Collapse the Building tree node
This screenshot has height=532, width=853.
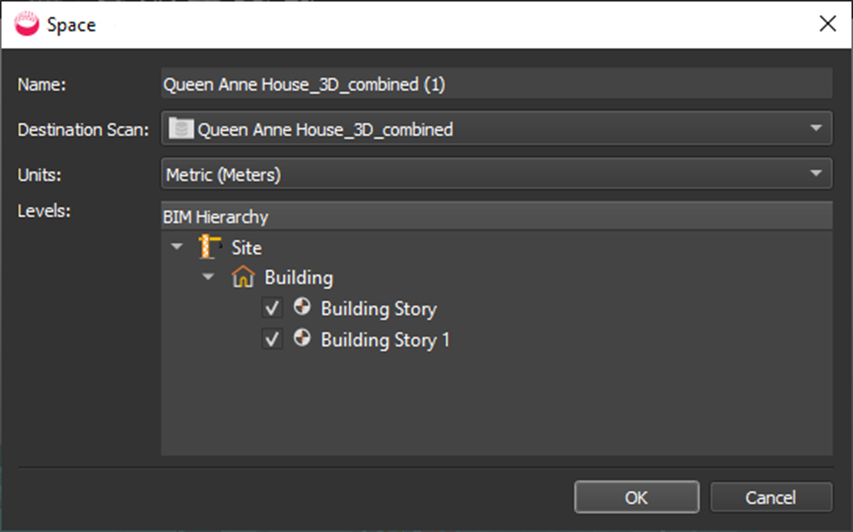click(x=208, y=278)
